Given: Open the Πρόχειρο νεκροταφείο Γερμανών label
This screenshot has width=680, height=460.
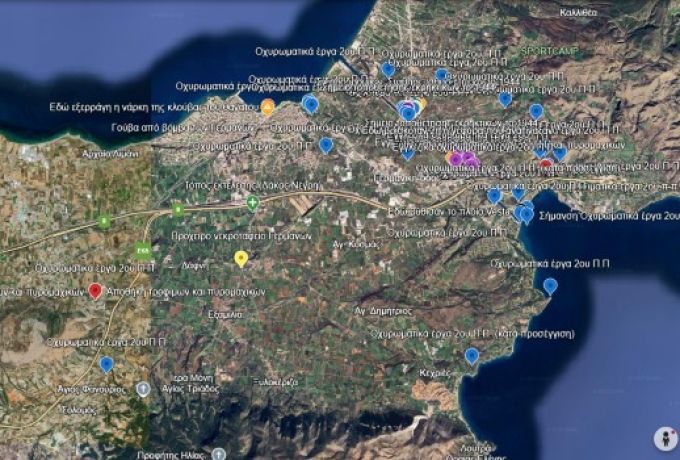Looking at the screenshot, I should click(x=242, y=236).
